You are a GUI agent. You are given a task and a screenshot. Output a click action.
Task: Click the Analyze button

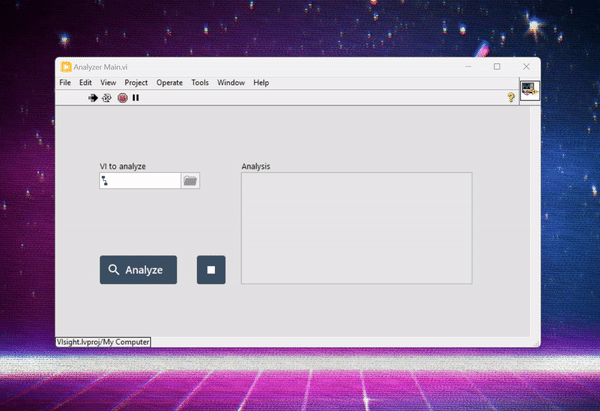coord(139,270)
